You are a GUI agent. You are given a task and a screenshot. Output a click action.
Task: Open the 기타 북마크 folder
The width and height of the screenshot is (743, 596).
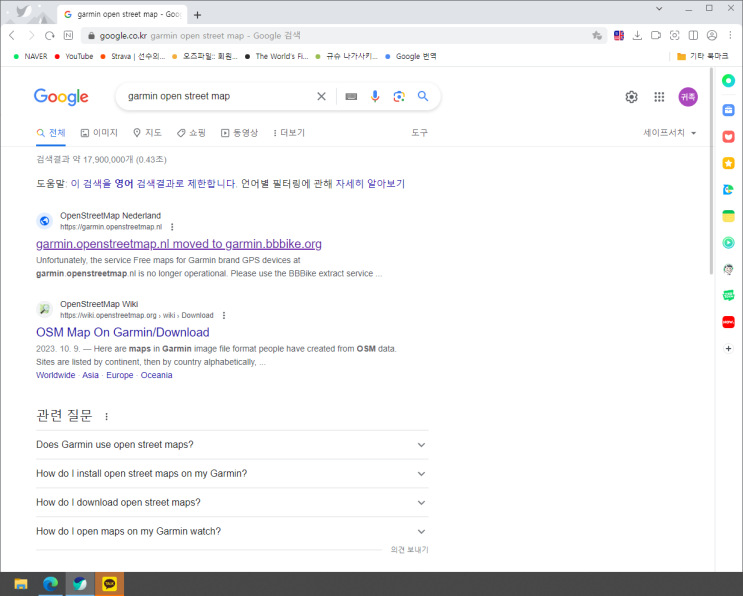703,56
